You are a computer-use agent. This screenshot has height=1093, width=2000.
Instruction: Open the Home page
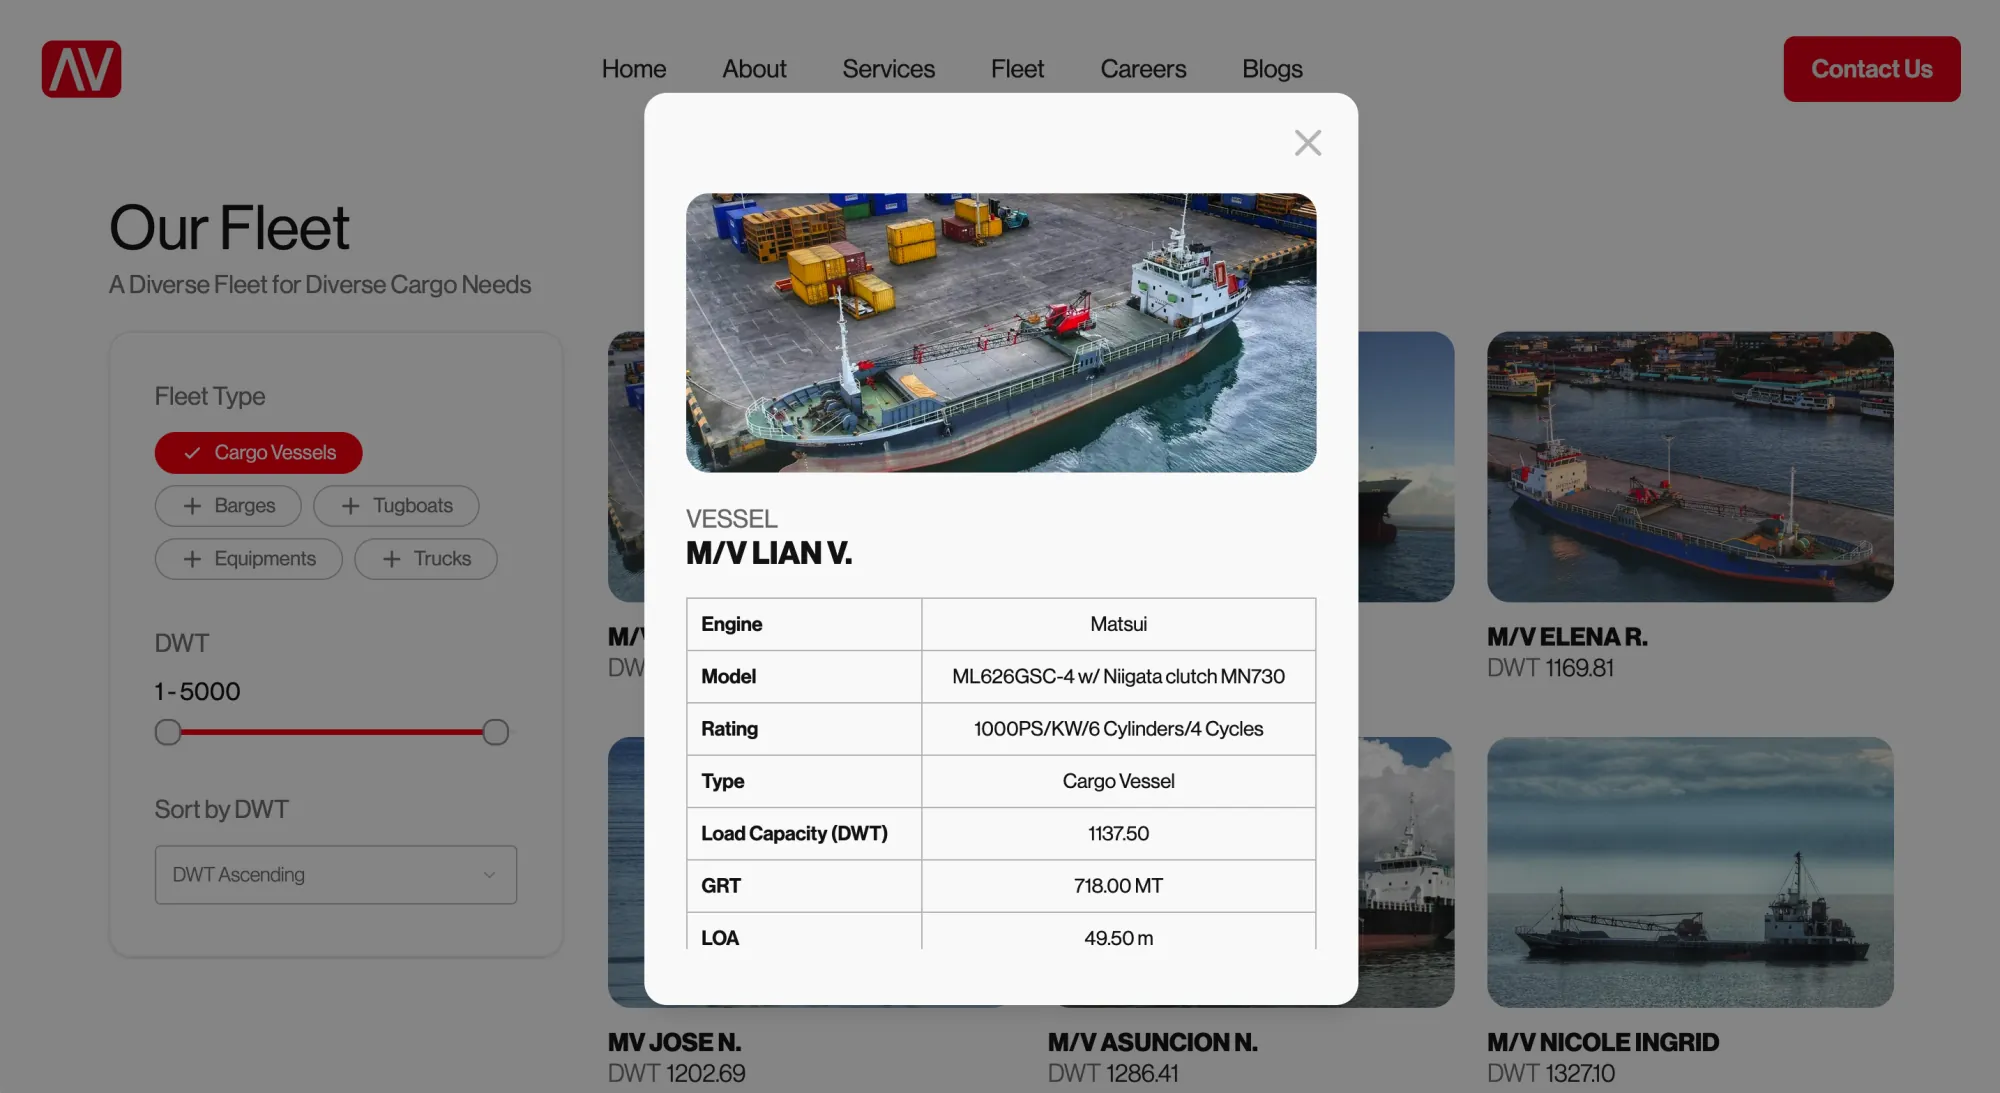point(634,69)
